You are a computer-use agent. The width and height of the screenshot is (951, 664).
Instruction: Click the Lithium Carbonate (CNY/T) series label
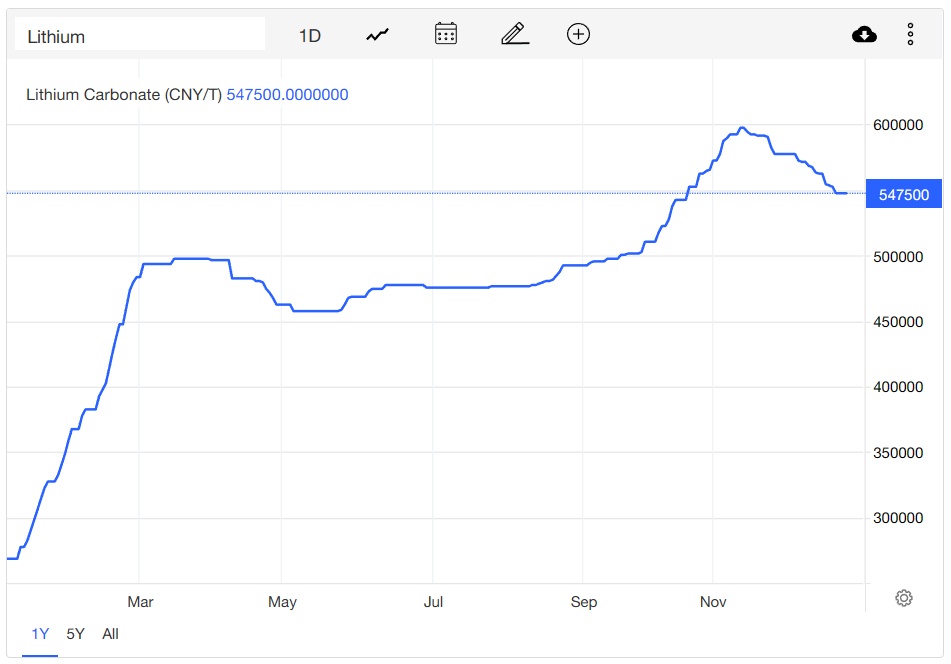(x=123, y=95)
